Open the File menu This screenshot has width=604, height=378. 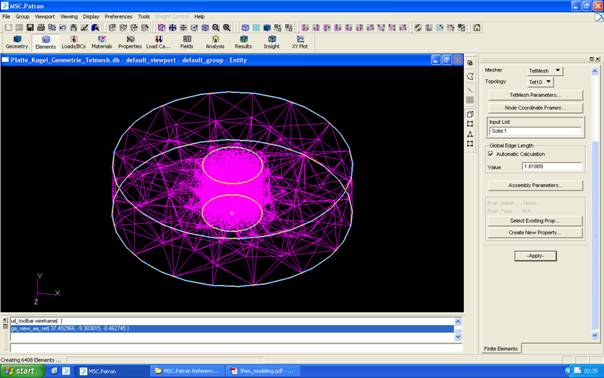[6, 17]
